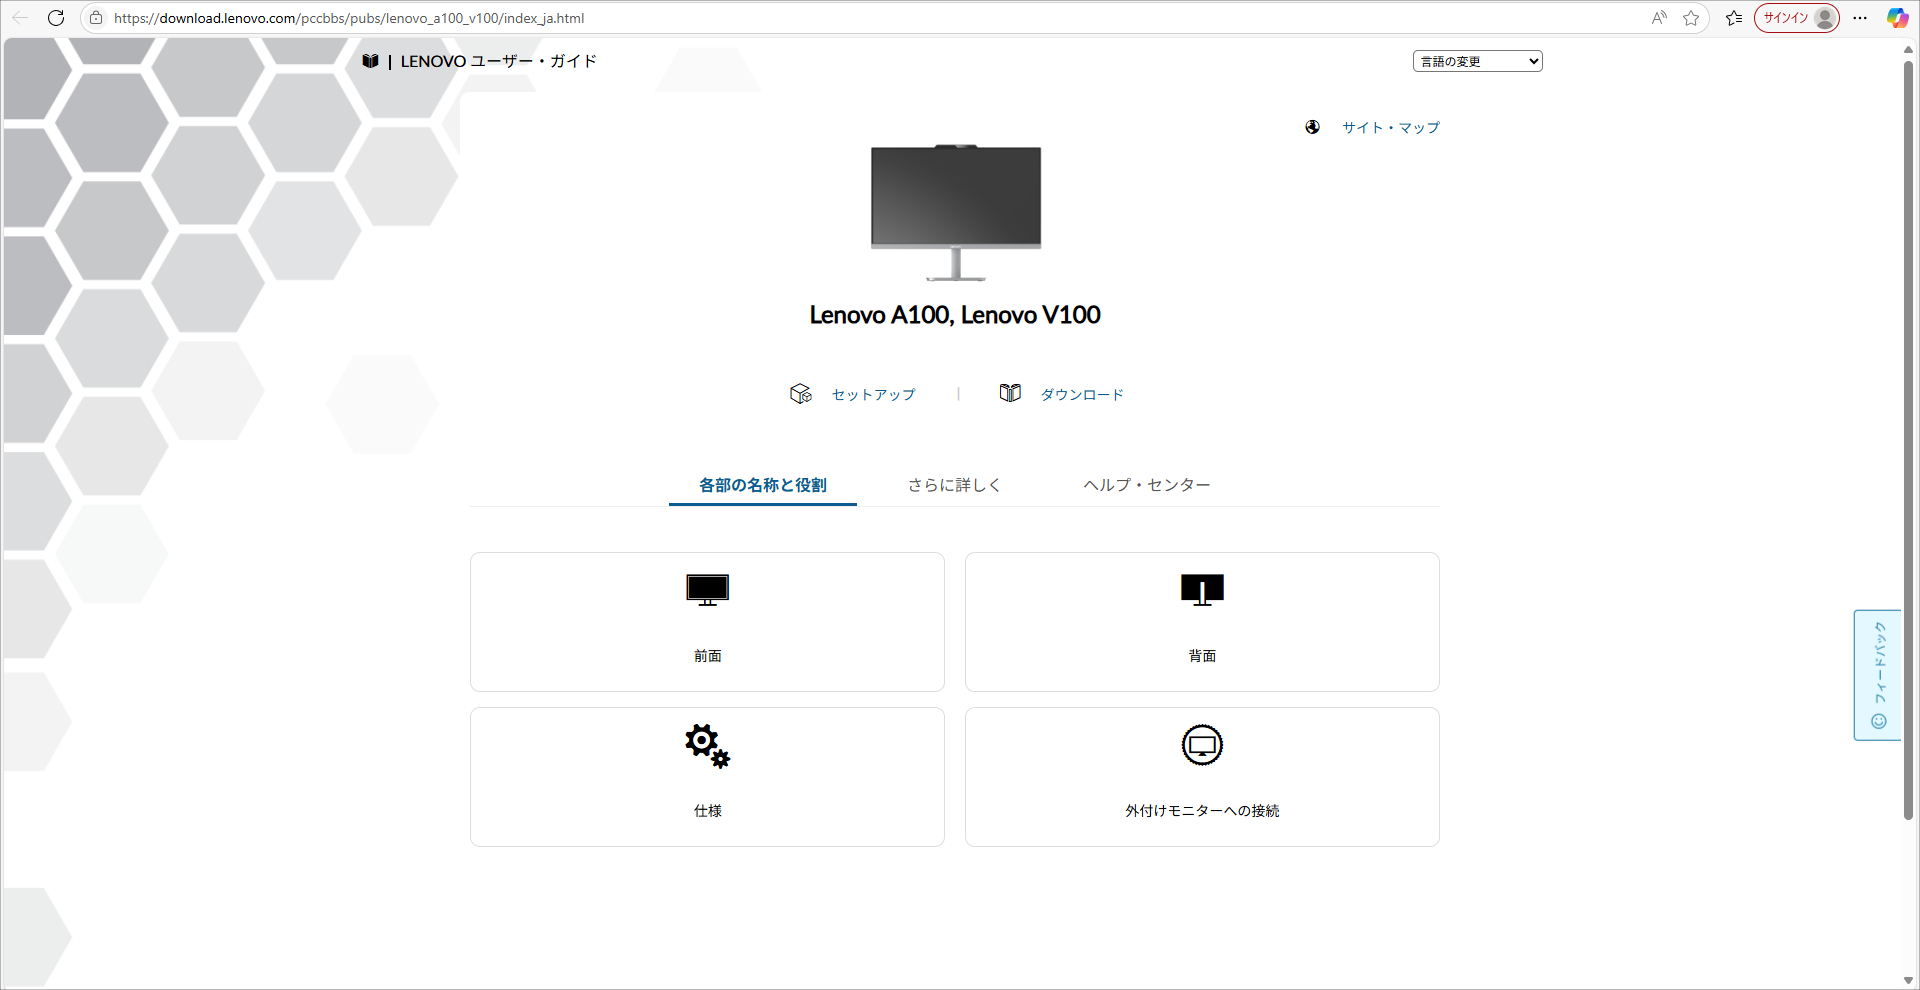Click the globe icon next to サイト・マップ

click(1312, 127)
